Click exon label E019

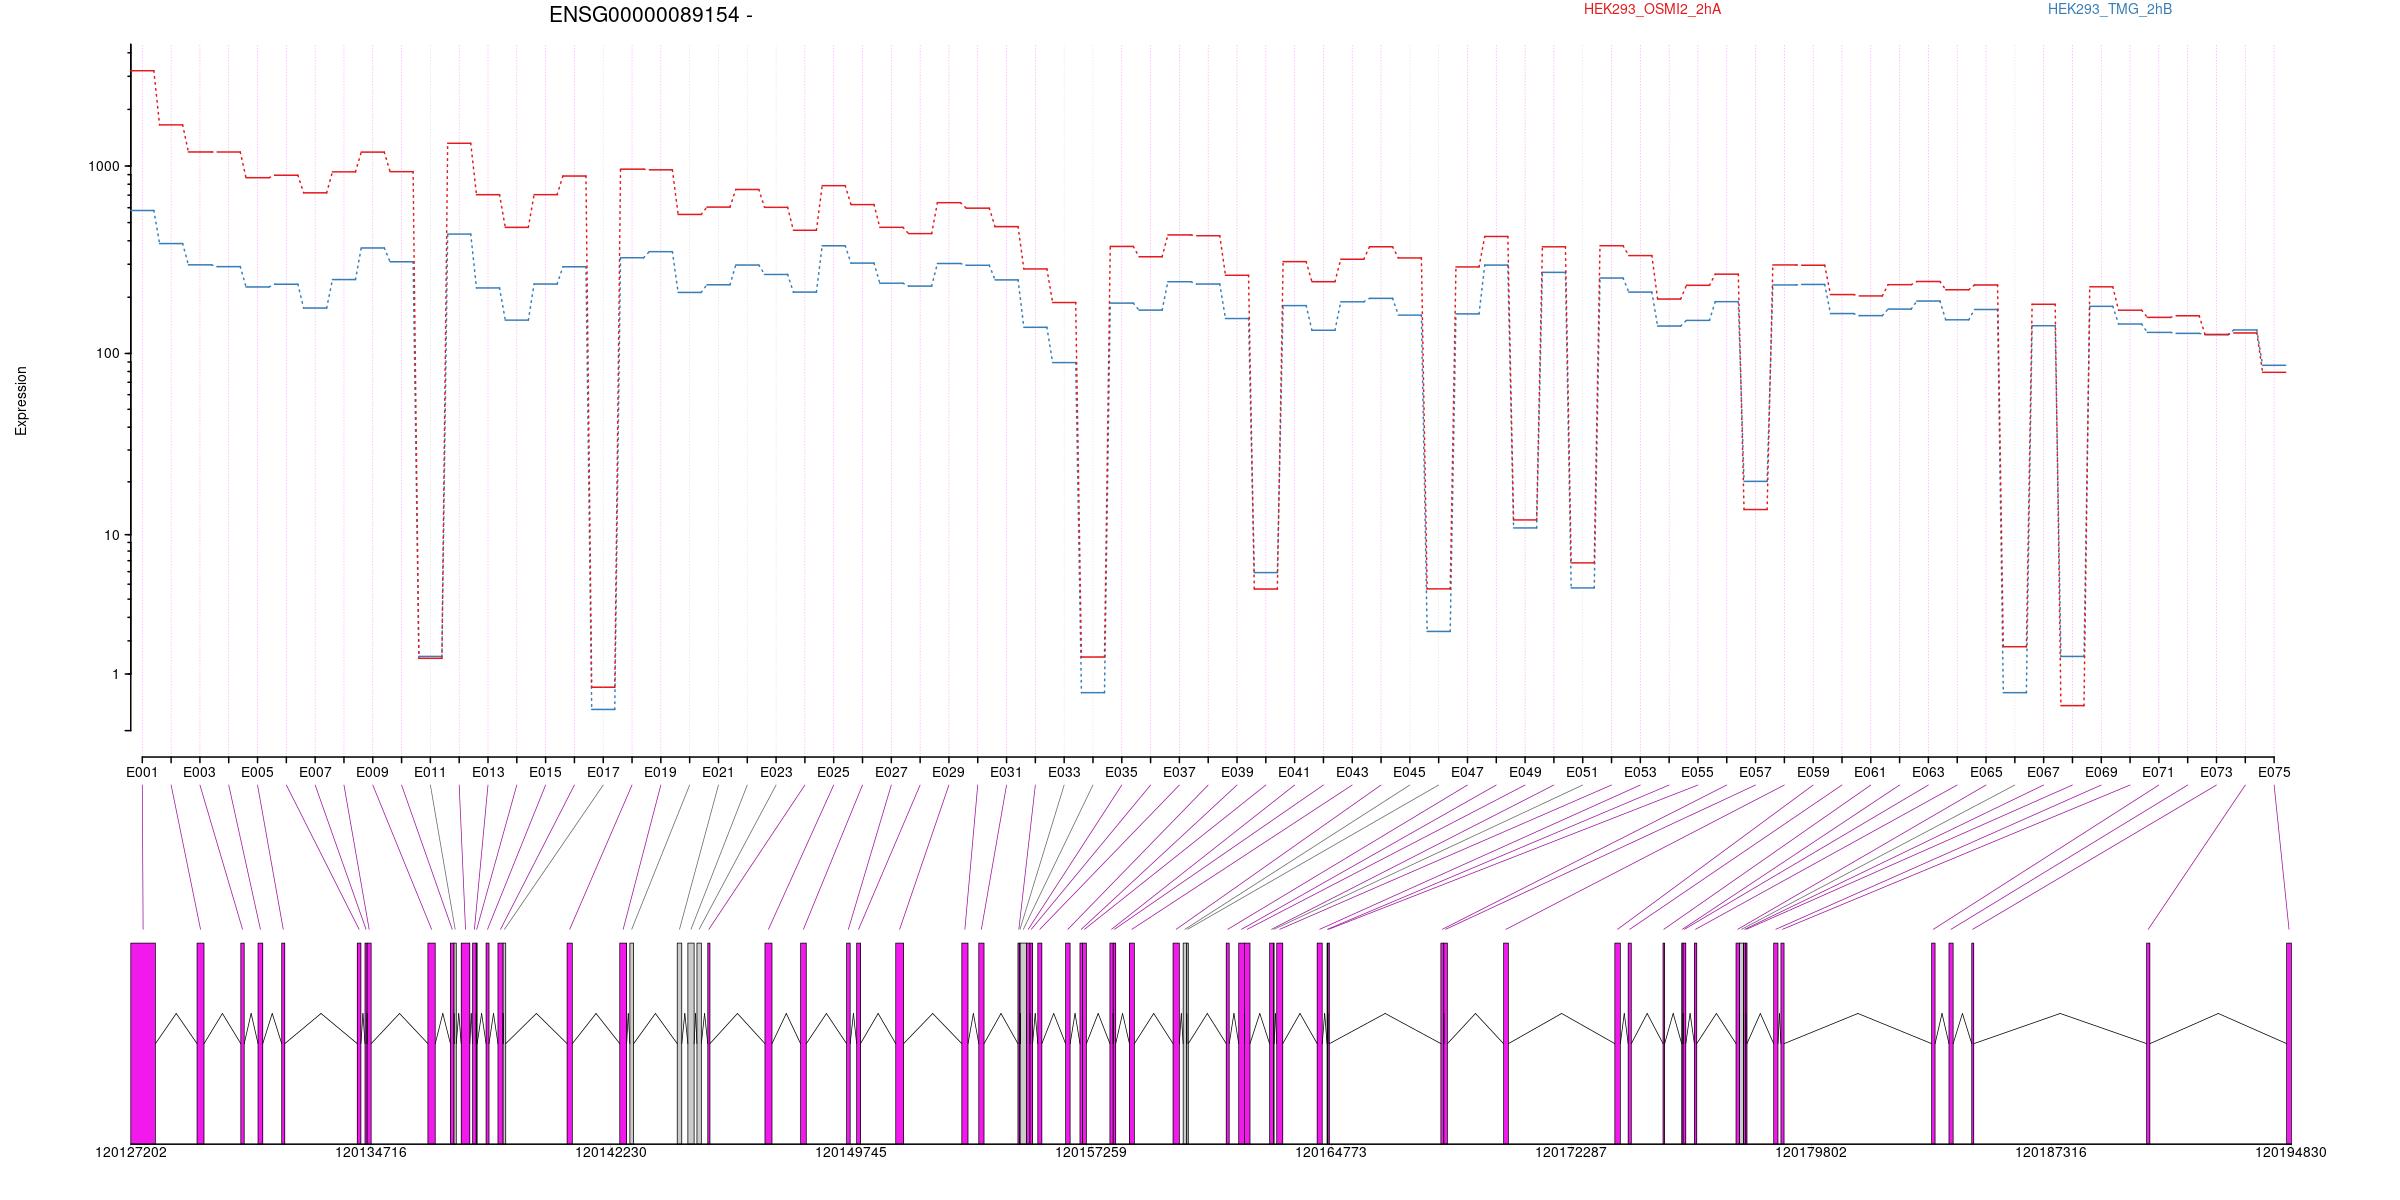coord(660,772)
